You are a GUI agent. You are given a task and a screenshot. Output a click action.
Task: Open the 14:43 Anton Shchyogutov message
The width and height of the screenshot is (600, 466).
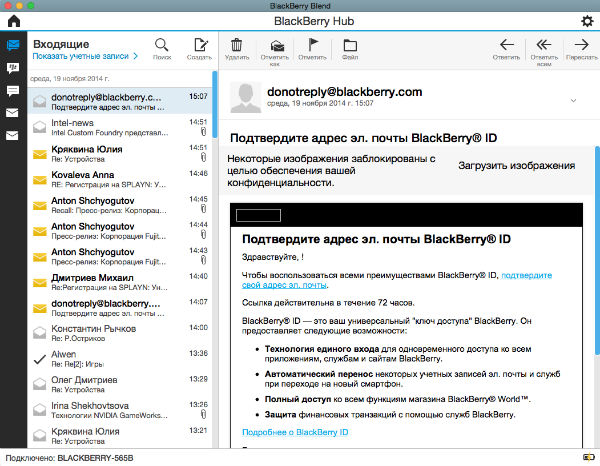coord(120,255)
